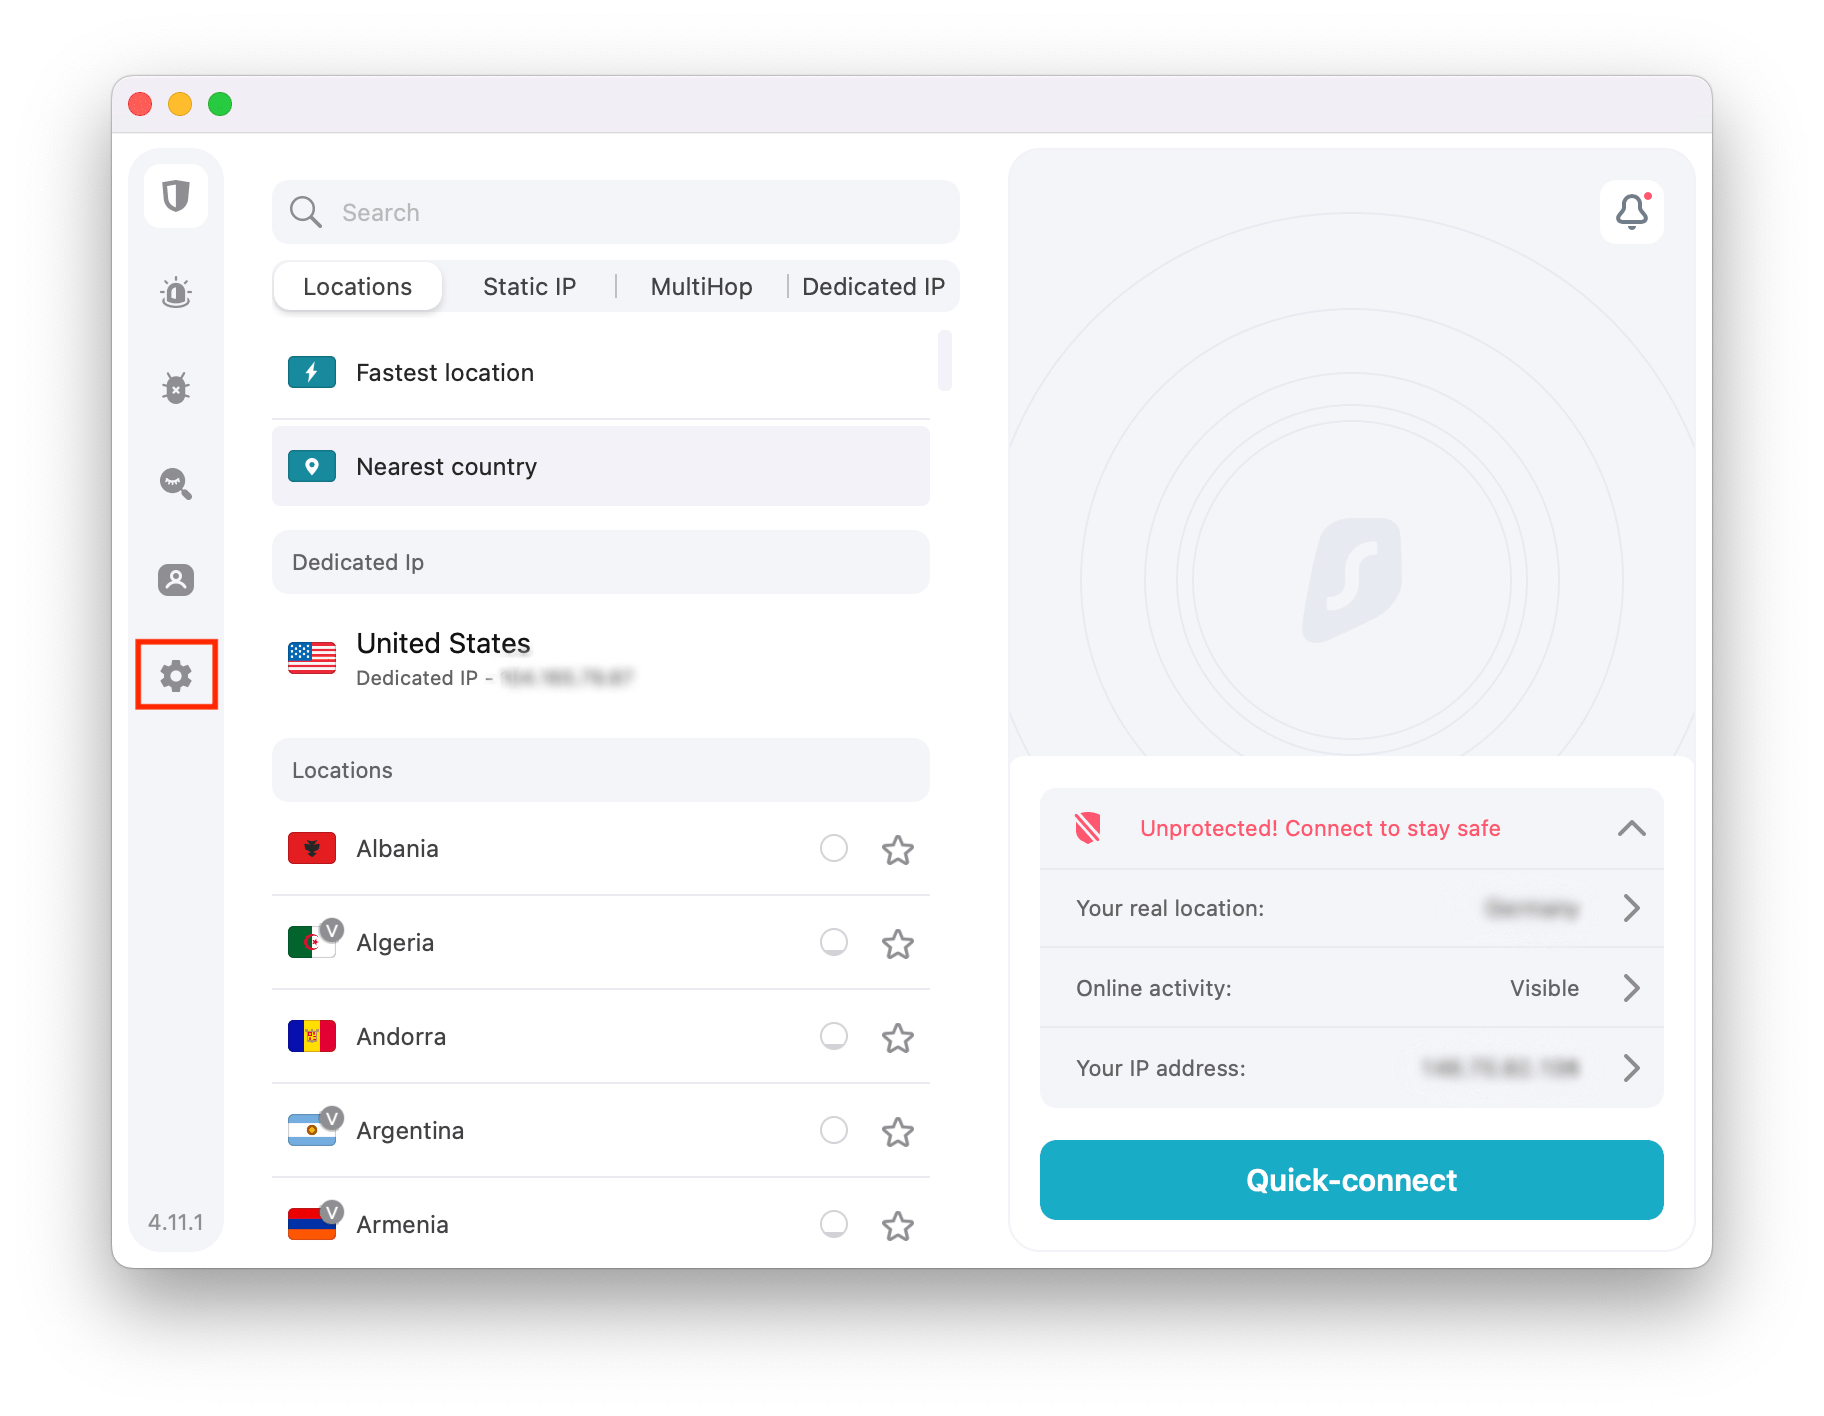Click inside the Search field
Image resolution: width=1824 pixels, height=1416 pixels.
[614, 212]
